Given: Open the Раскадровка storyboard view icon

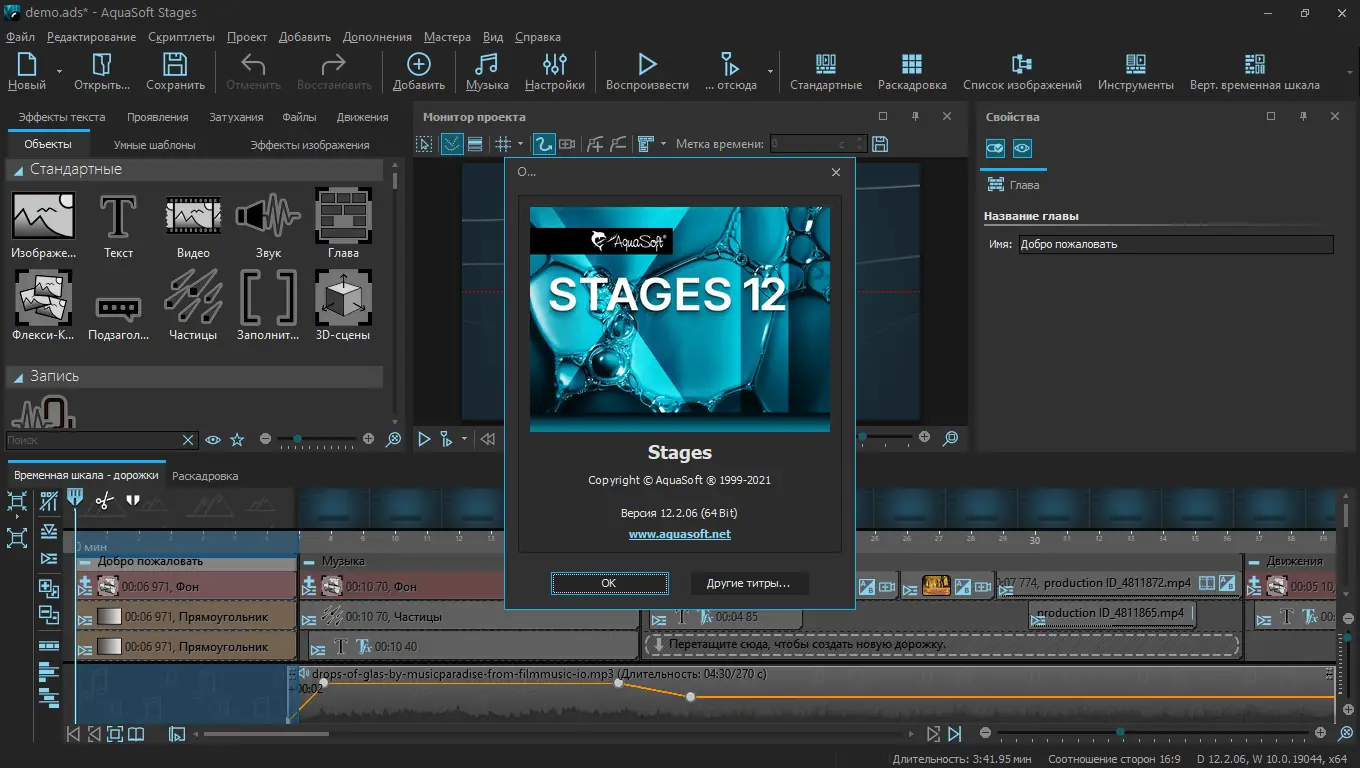Looking at the screenshot, I should click(x=912, y=65).
